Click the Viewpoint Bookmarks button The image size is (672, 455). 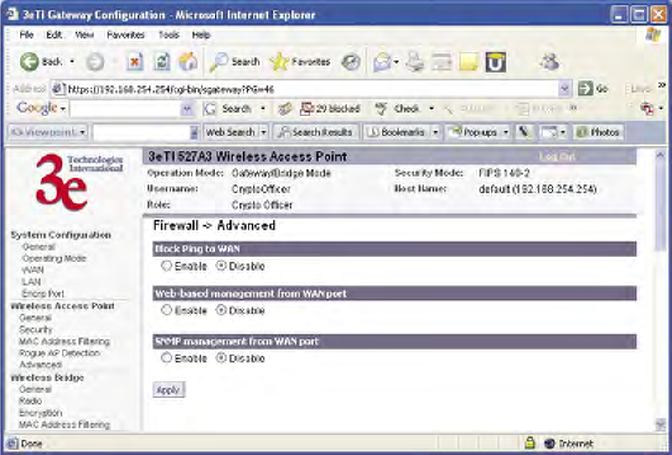pos(397,132)
